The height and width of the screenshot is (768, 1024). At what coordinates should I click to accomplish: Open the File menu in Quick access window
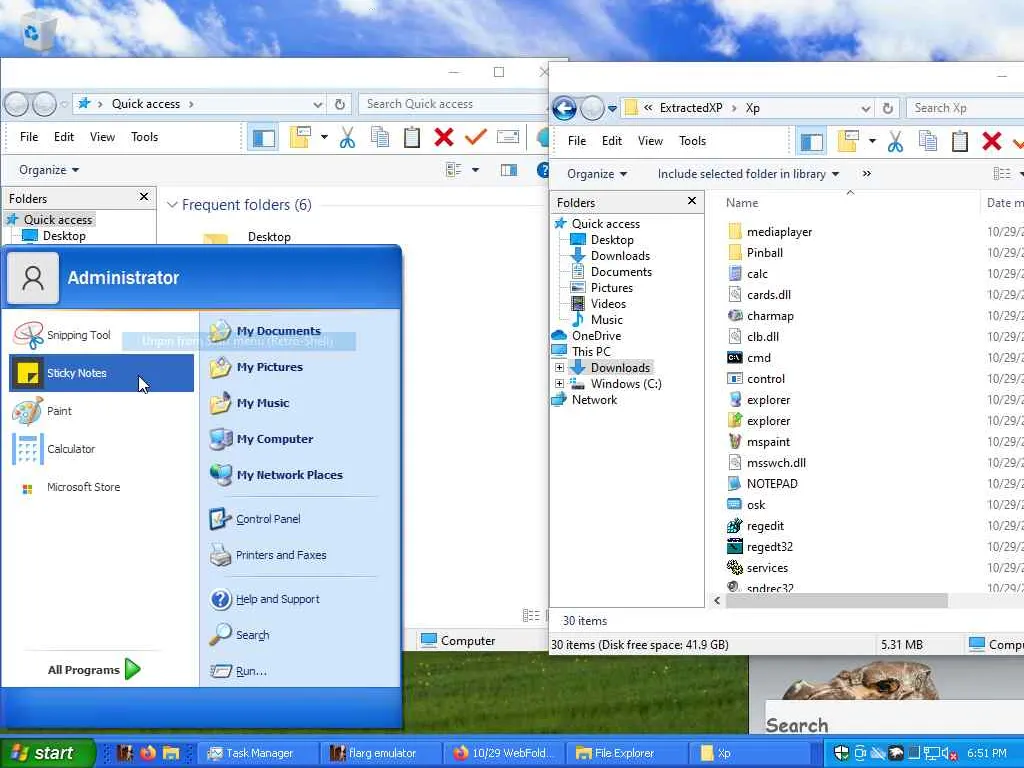[x=29, y=137]
